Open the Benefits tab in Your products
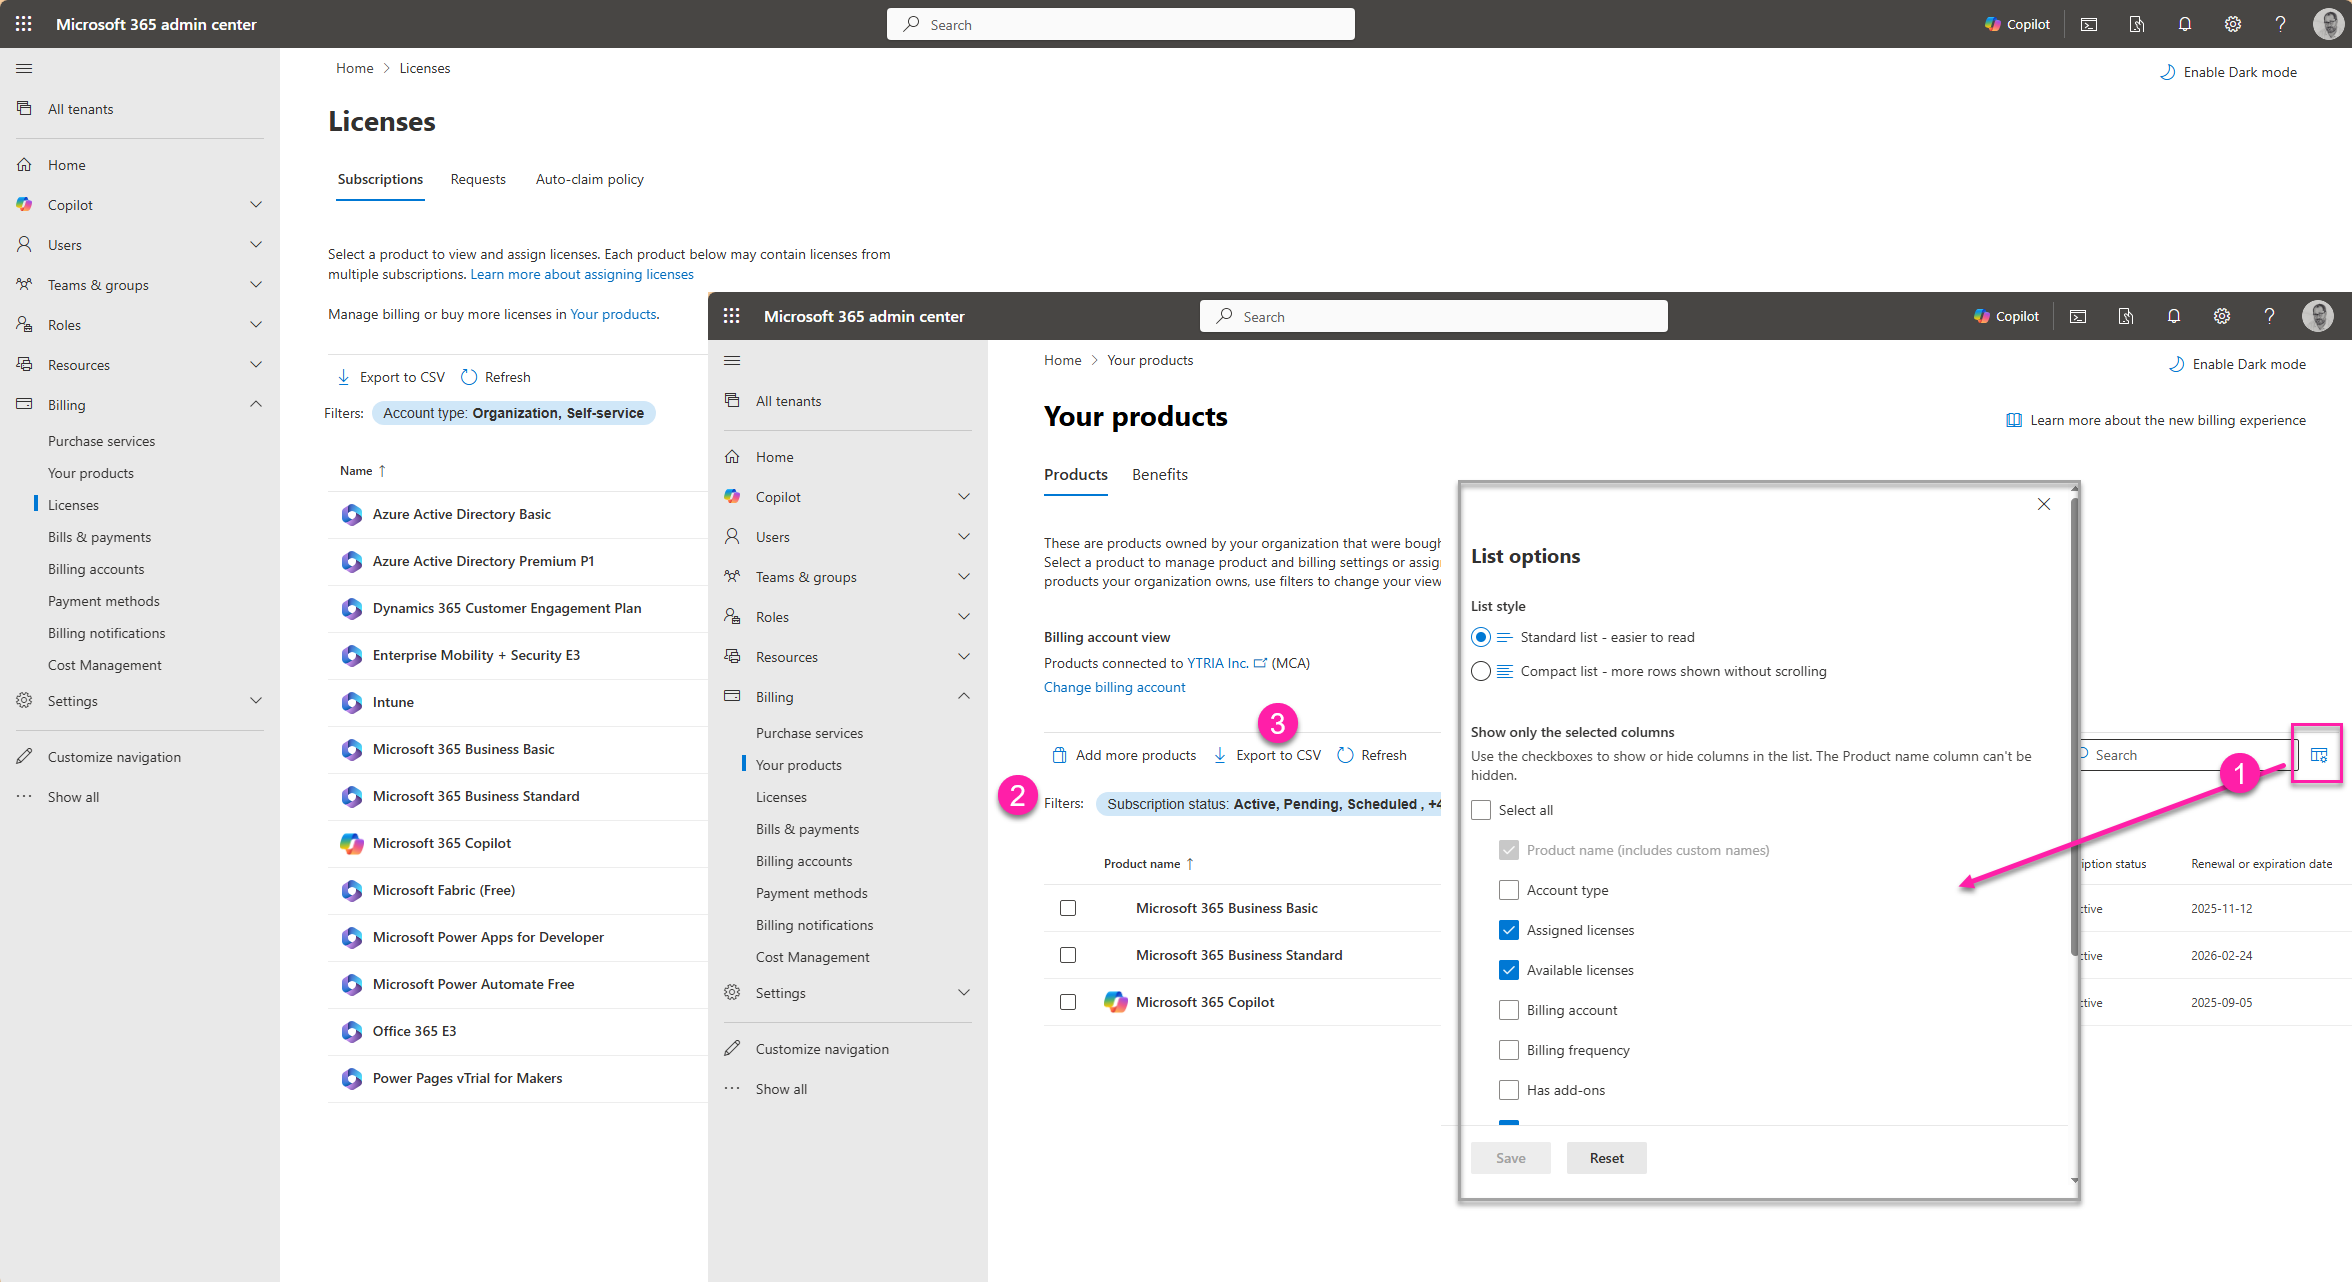This screenshot has width=2352, height=1282. point(1159,475)
